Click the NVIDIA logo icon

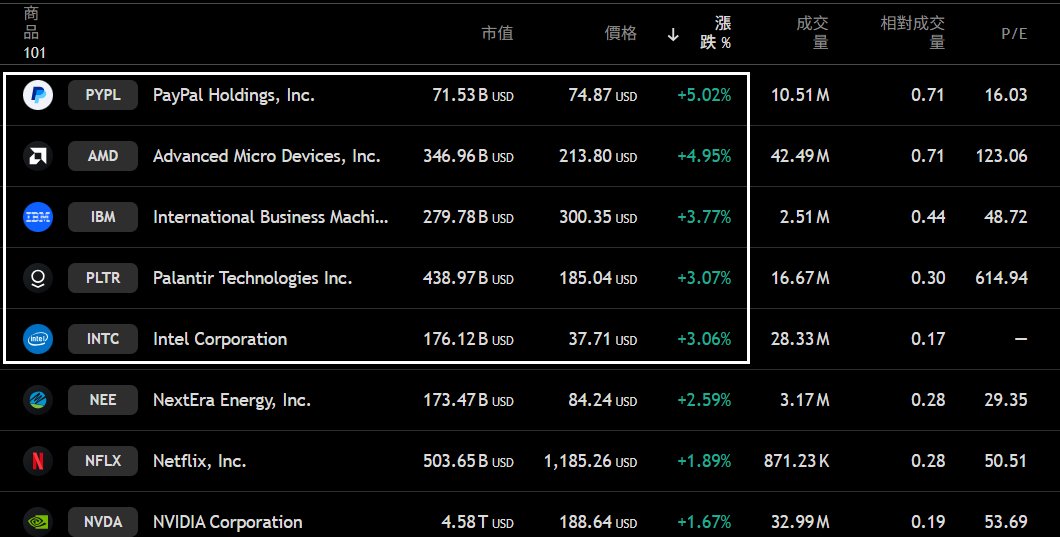pos(38,522)
